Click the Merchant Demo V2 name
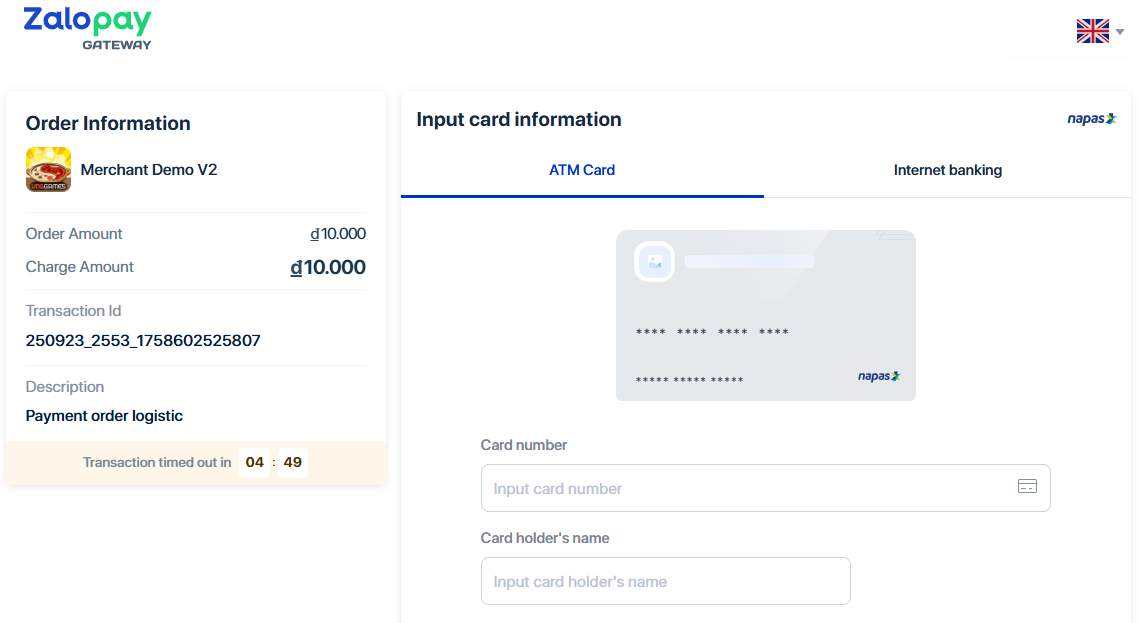 point(149,170)
